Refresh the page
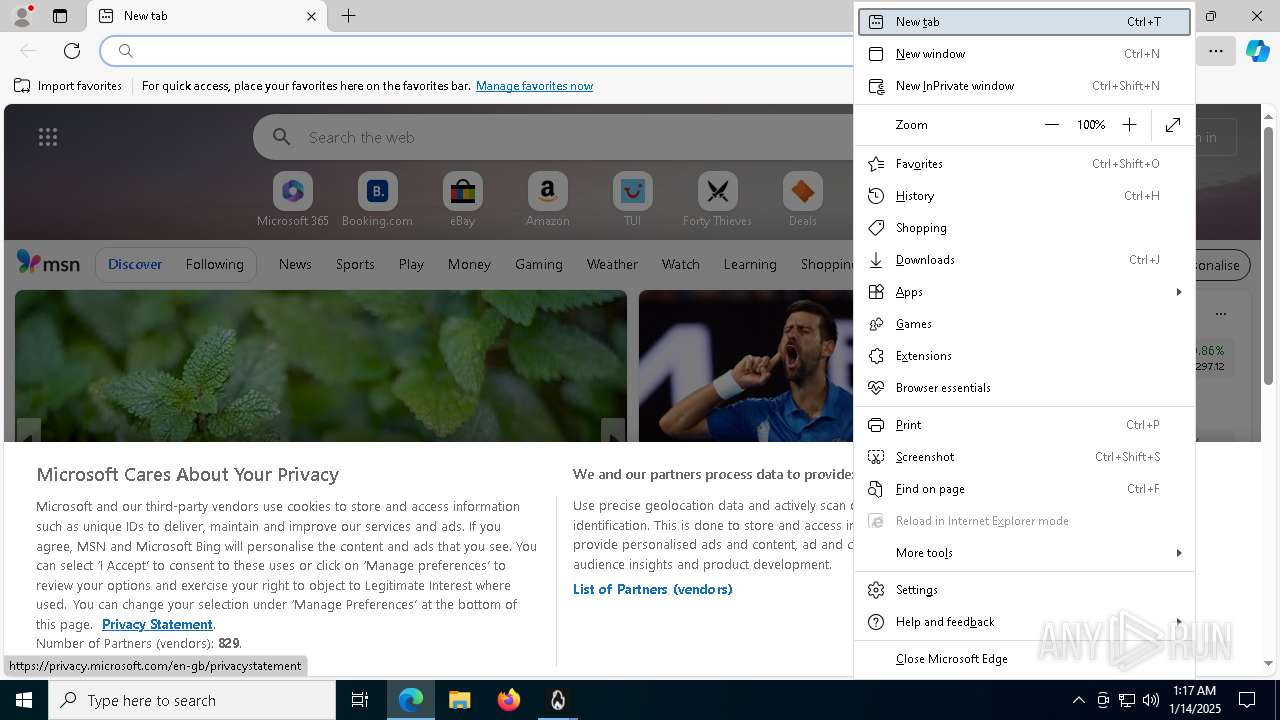 [72, 51]
